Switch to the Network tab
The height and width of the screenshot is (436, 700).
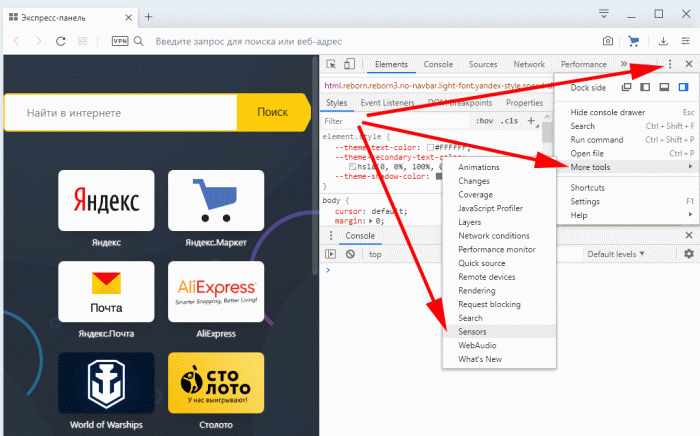point(529,65)
